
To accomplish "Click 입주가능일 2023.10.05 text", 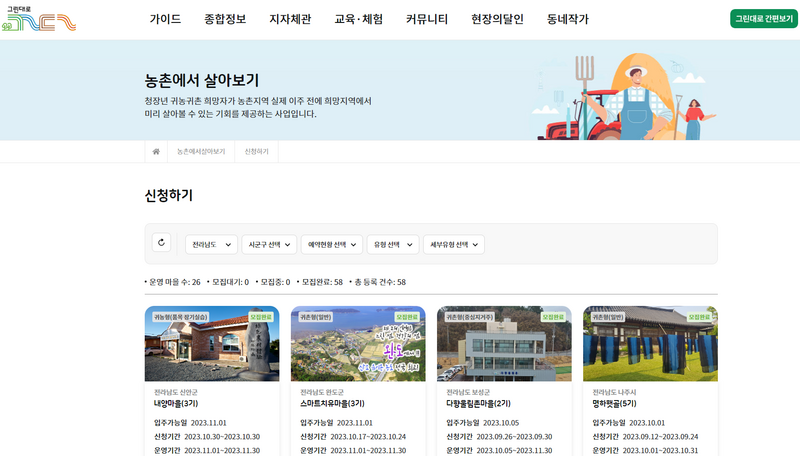I will tap(483, 423).
